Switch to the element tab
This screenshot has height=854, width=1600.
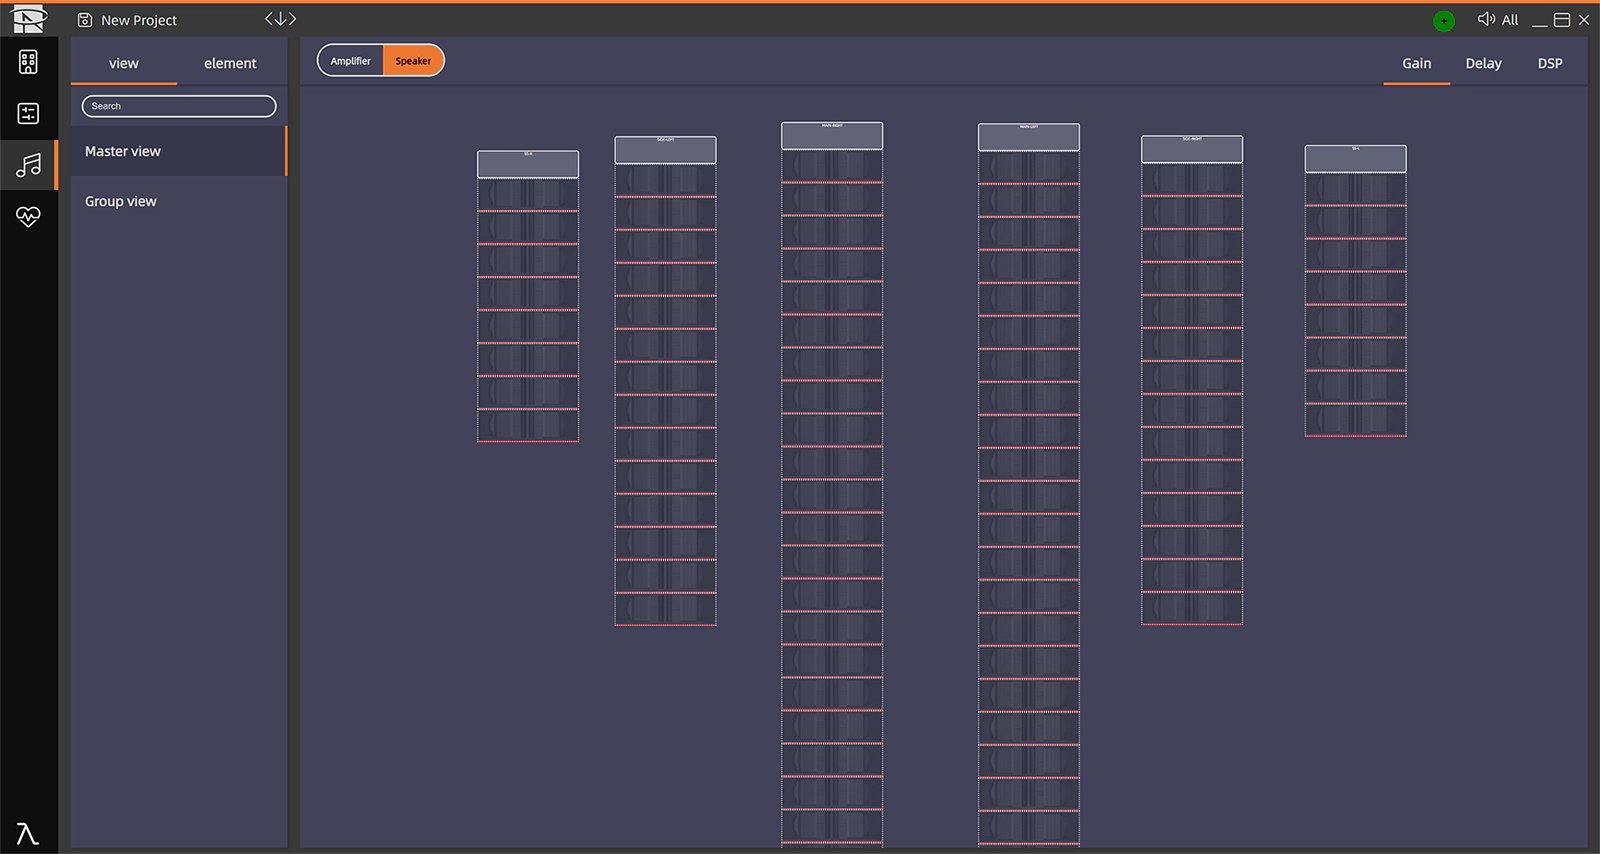pyautogui.click(x=230, y=63)
